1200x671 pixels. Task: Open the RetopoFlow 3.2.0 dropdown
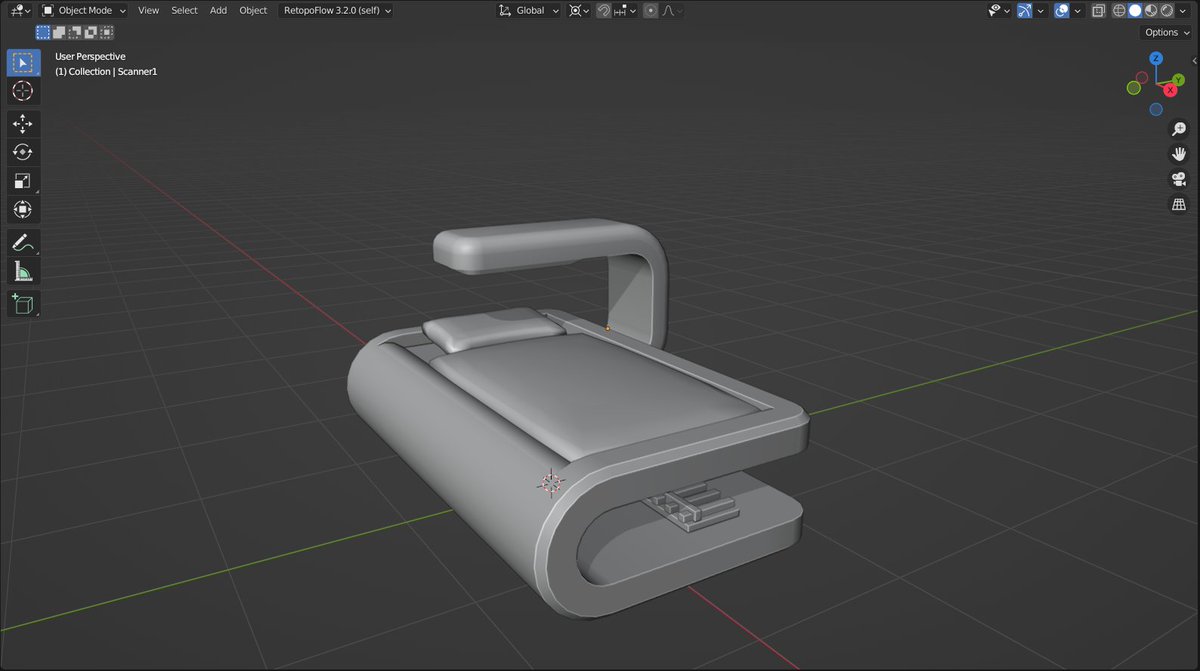pos(335,10)
